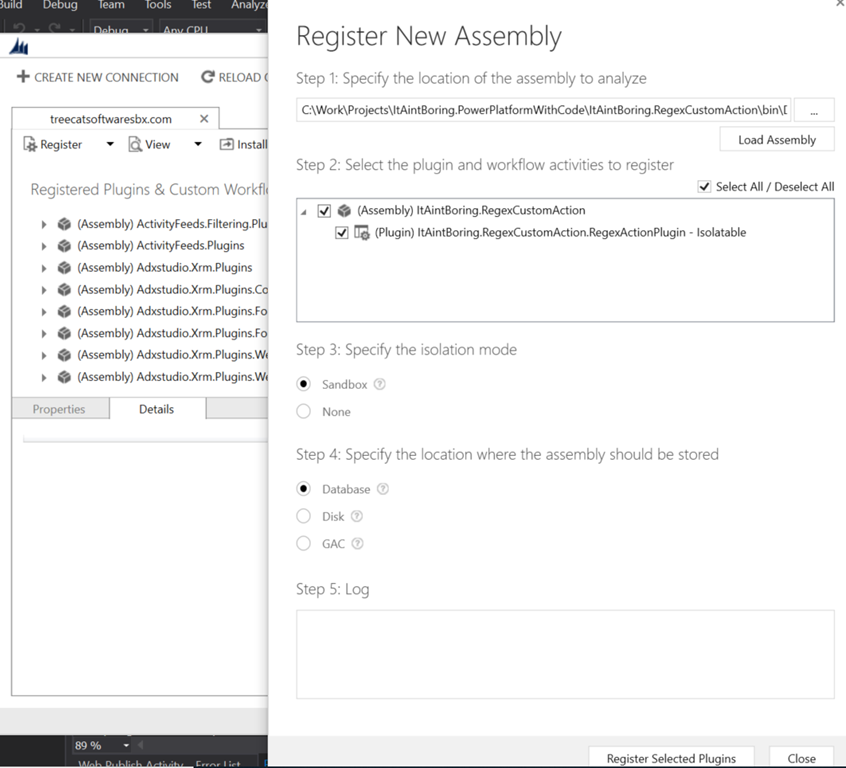This screenshot has width=846, height=768.
Task: Click Register Selected Plugins button
Action: pyautogui.click(x=671, y=758)
